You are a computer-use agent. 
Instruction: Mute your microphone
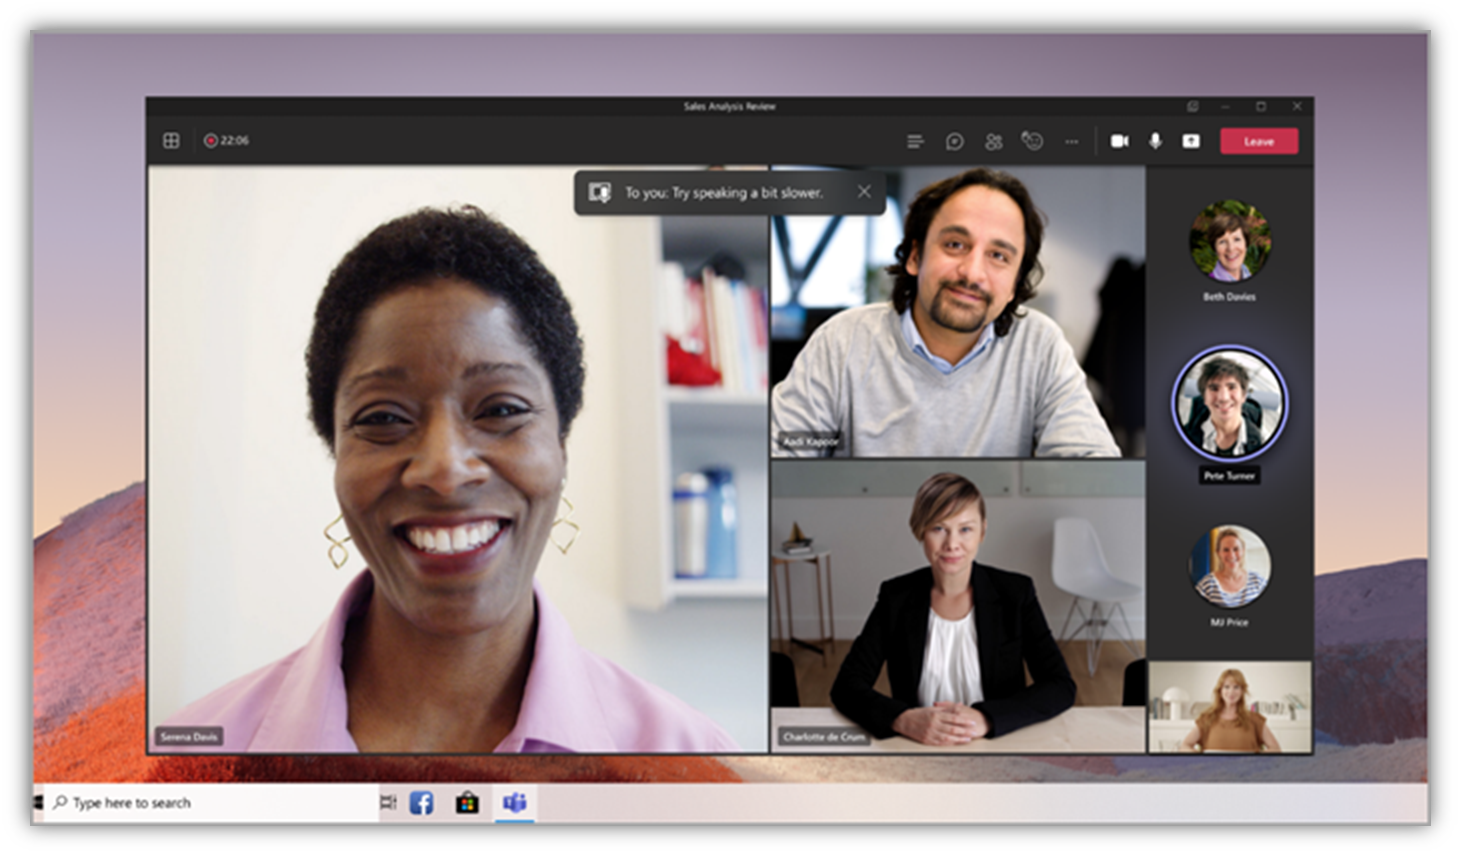1155,141
